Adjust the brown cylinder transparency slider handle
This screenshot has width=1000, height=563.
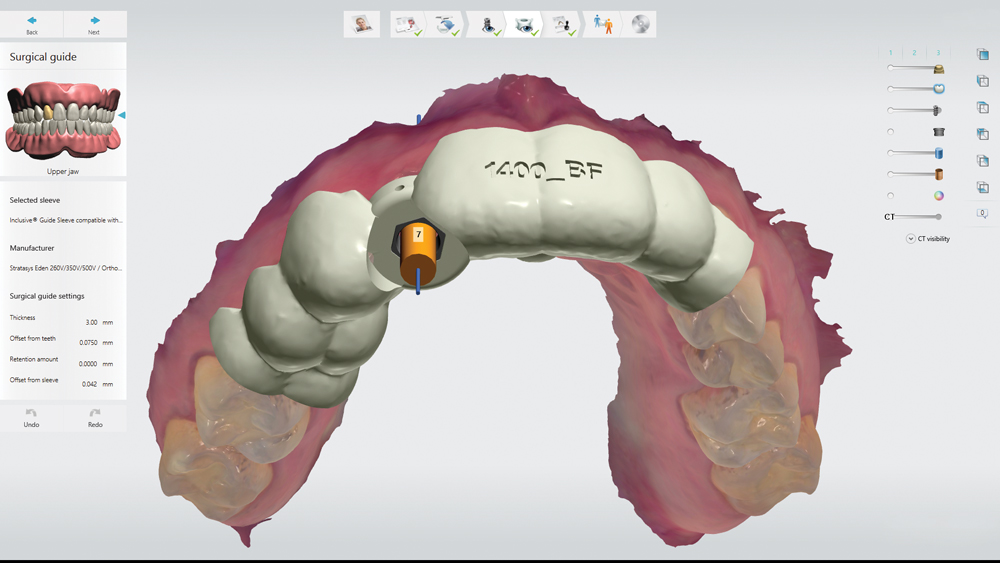coord(939,174)
